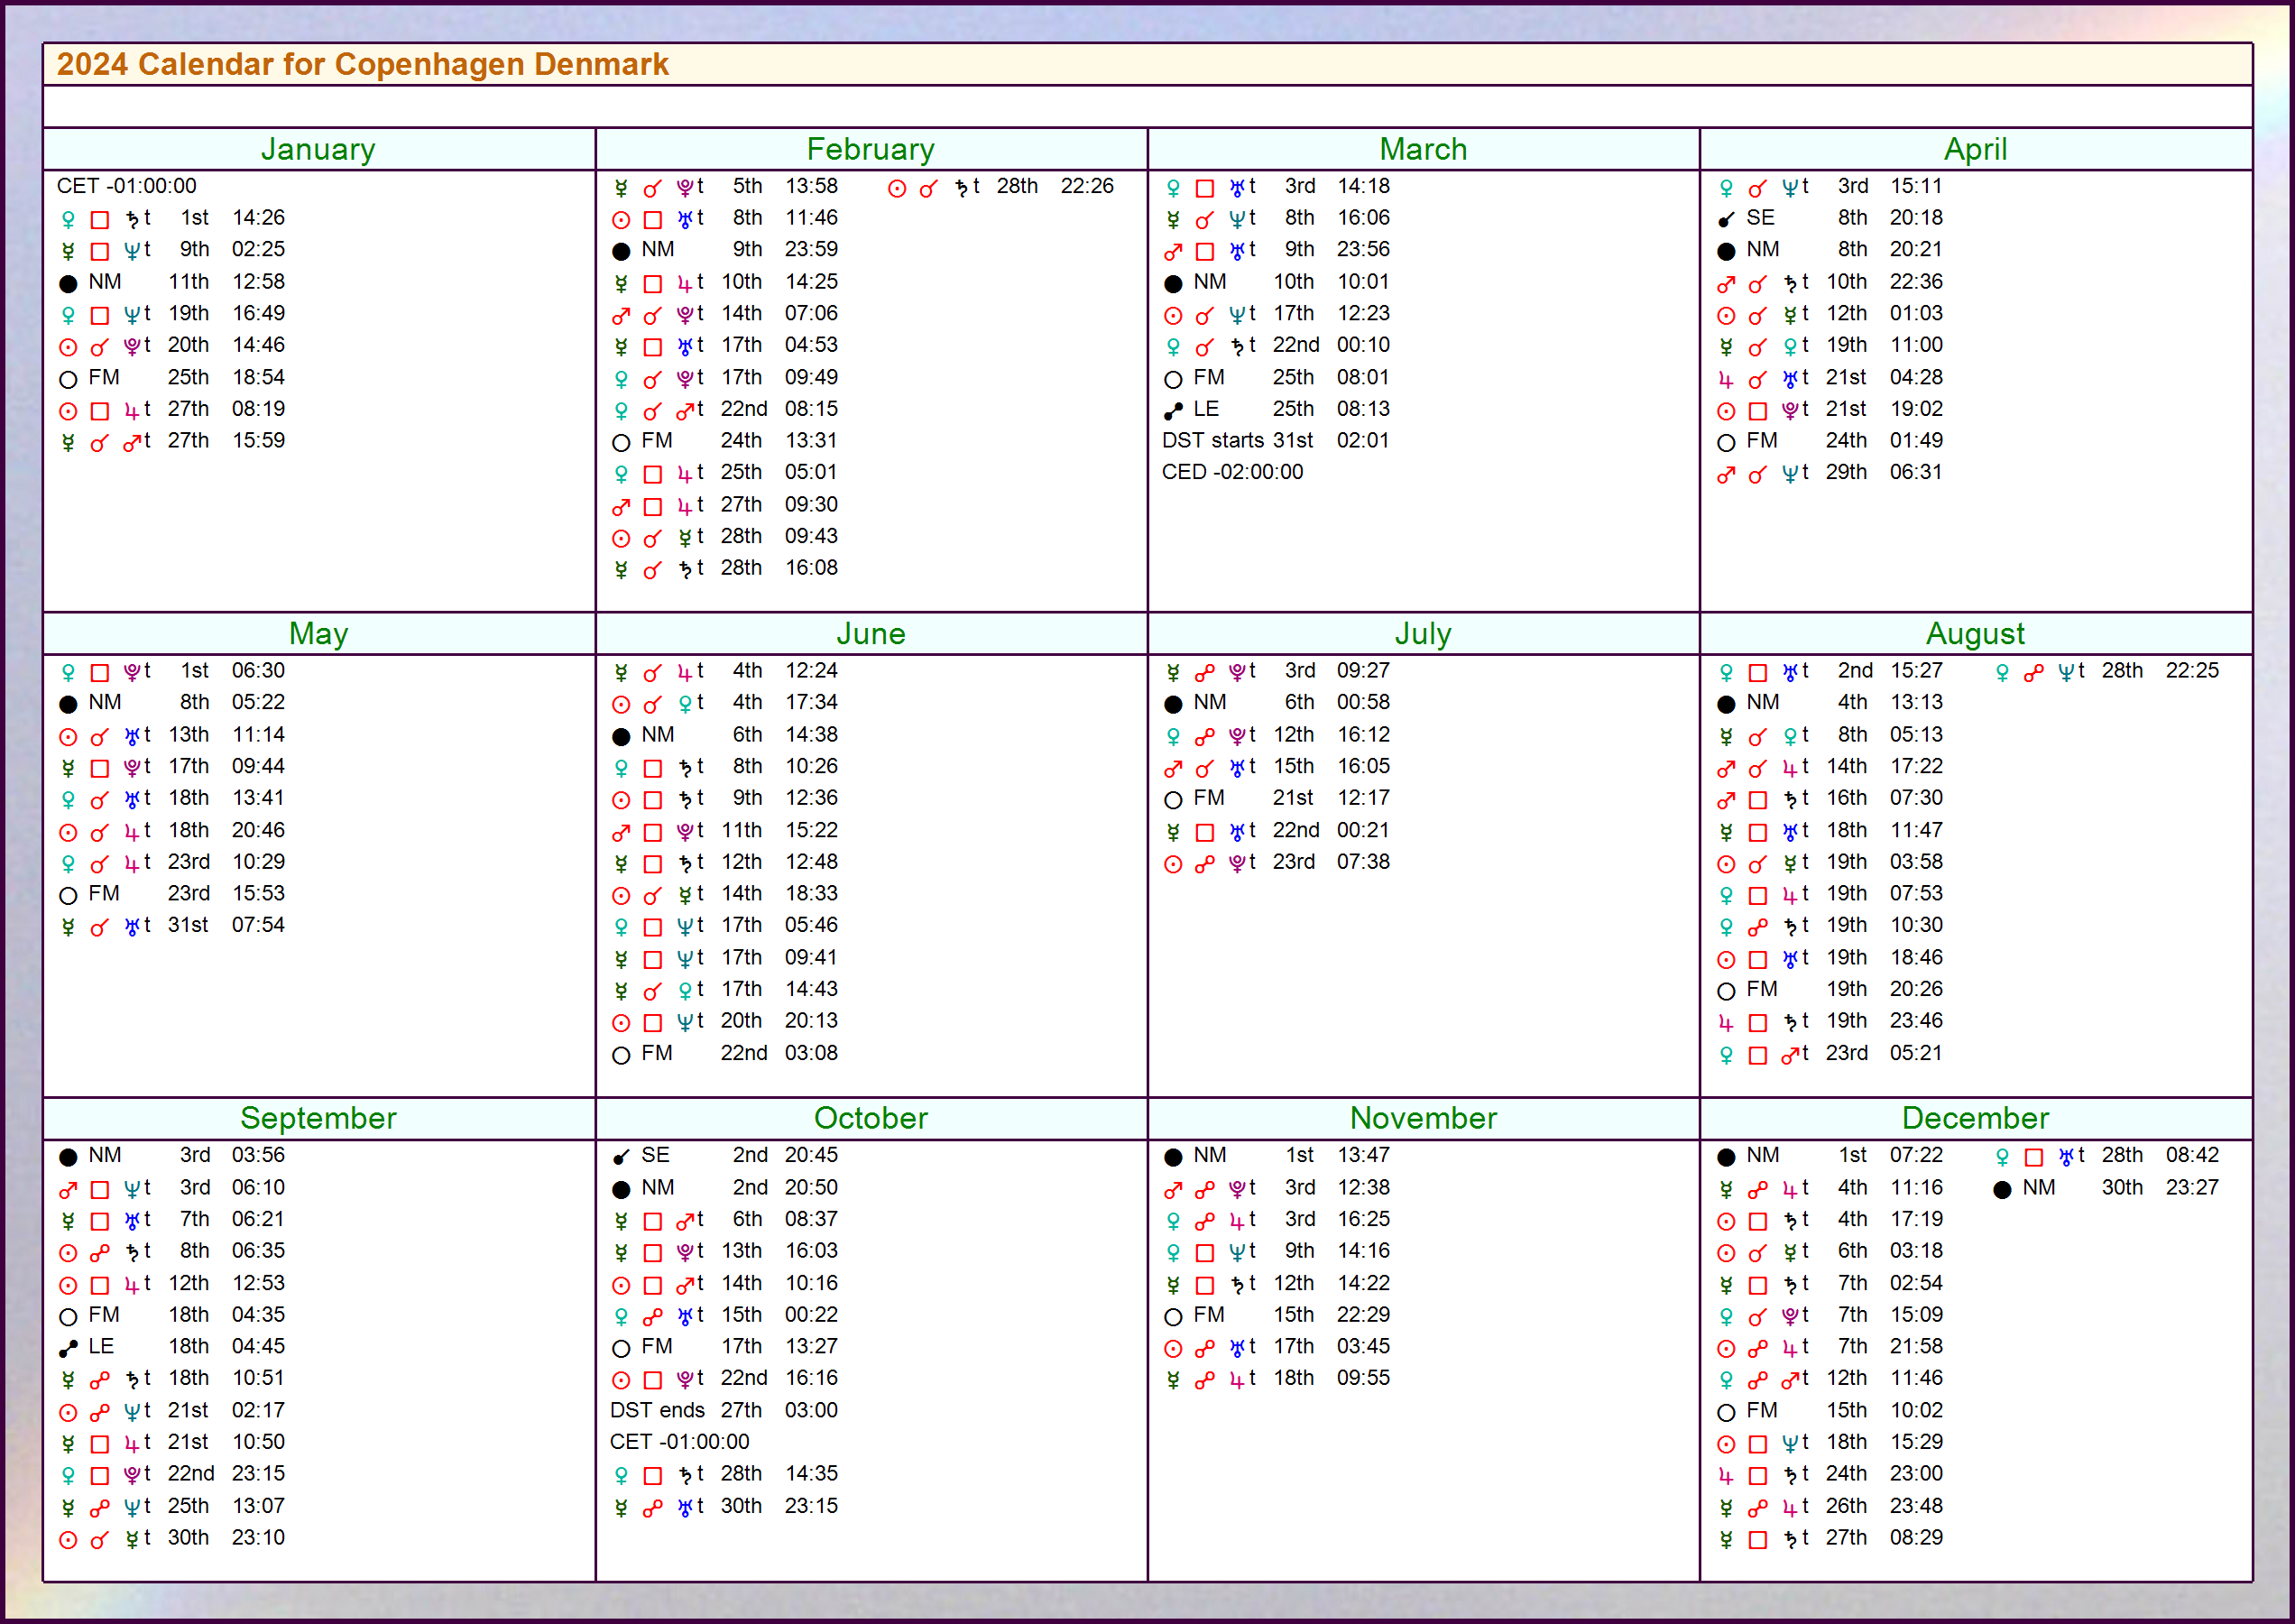The image size is (2295, 1624).
Task: Click Jupiter glyph in August 19th 23:46 row
Action: (x=1725, y=1023)
